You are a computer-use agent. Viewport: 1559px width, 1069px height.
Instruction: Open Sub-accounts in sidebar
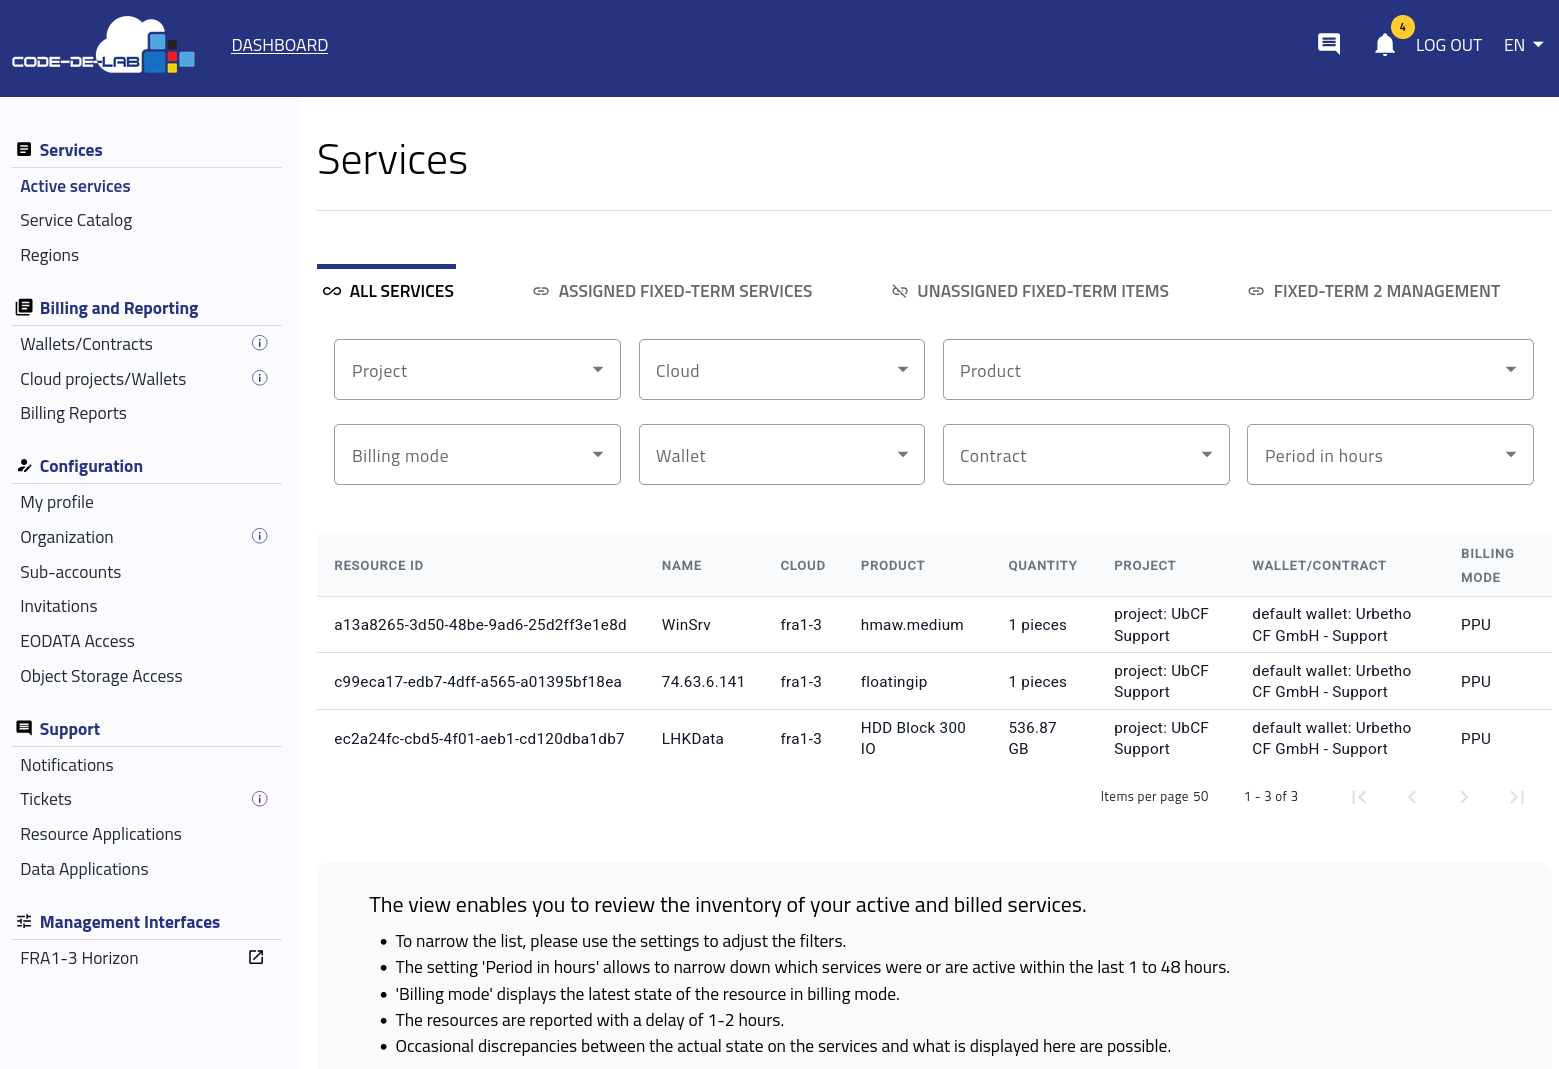70,572
